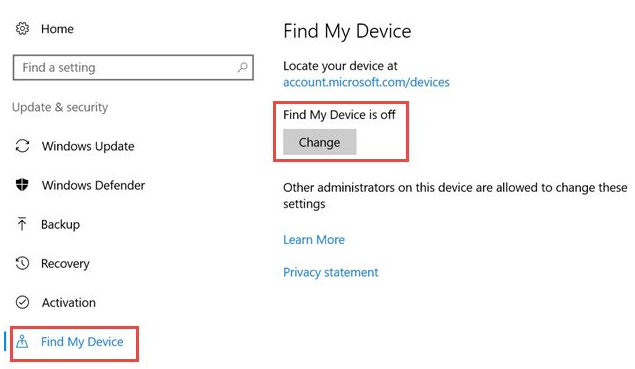Click the Activation checkmark circle icon

(x=22, y=302)
